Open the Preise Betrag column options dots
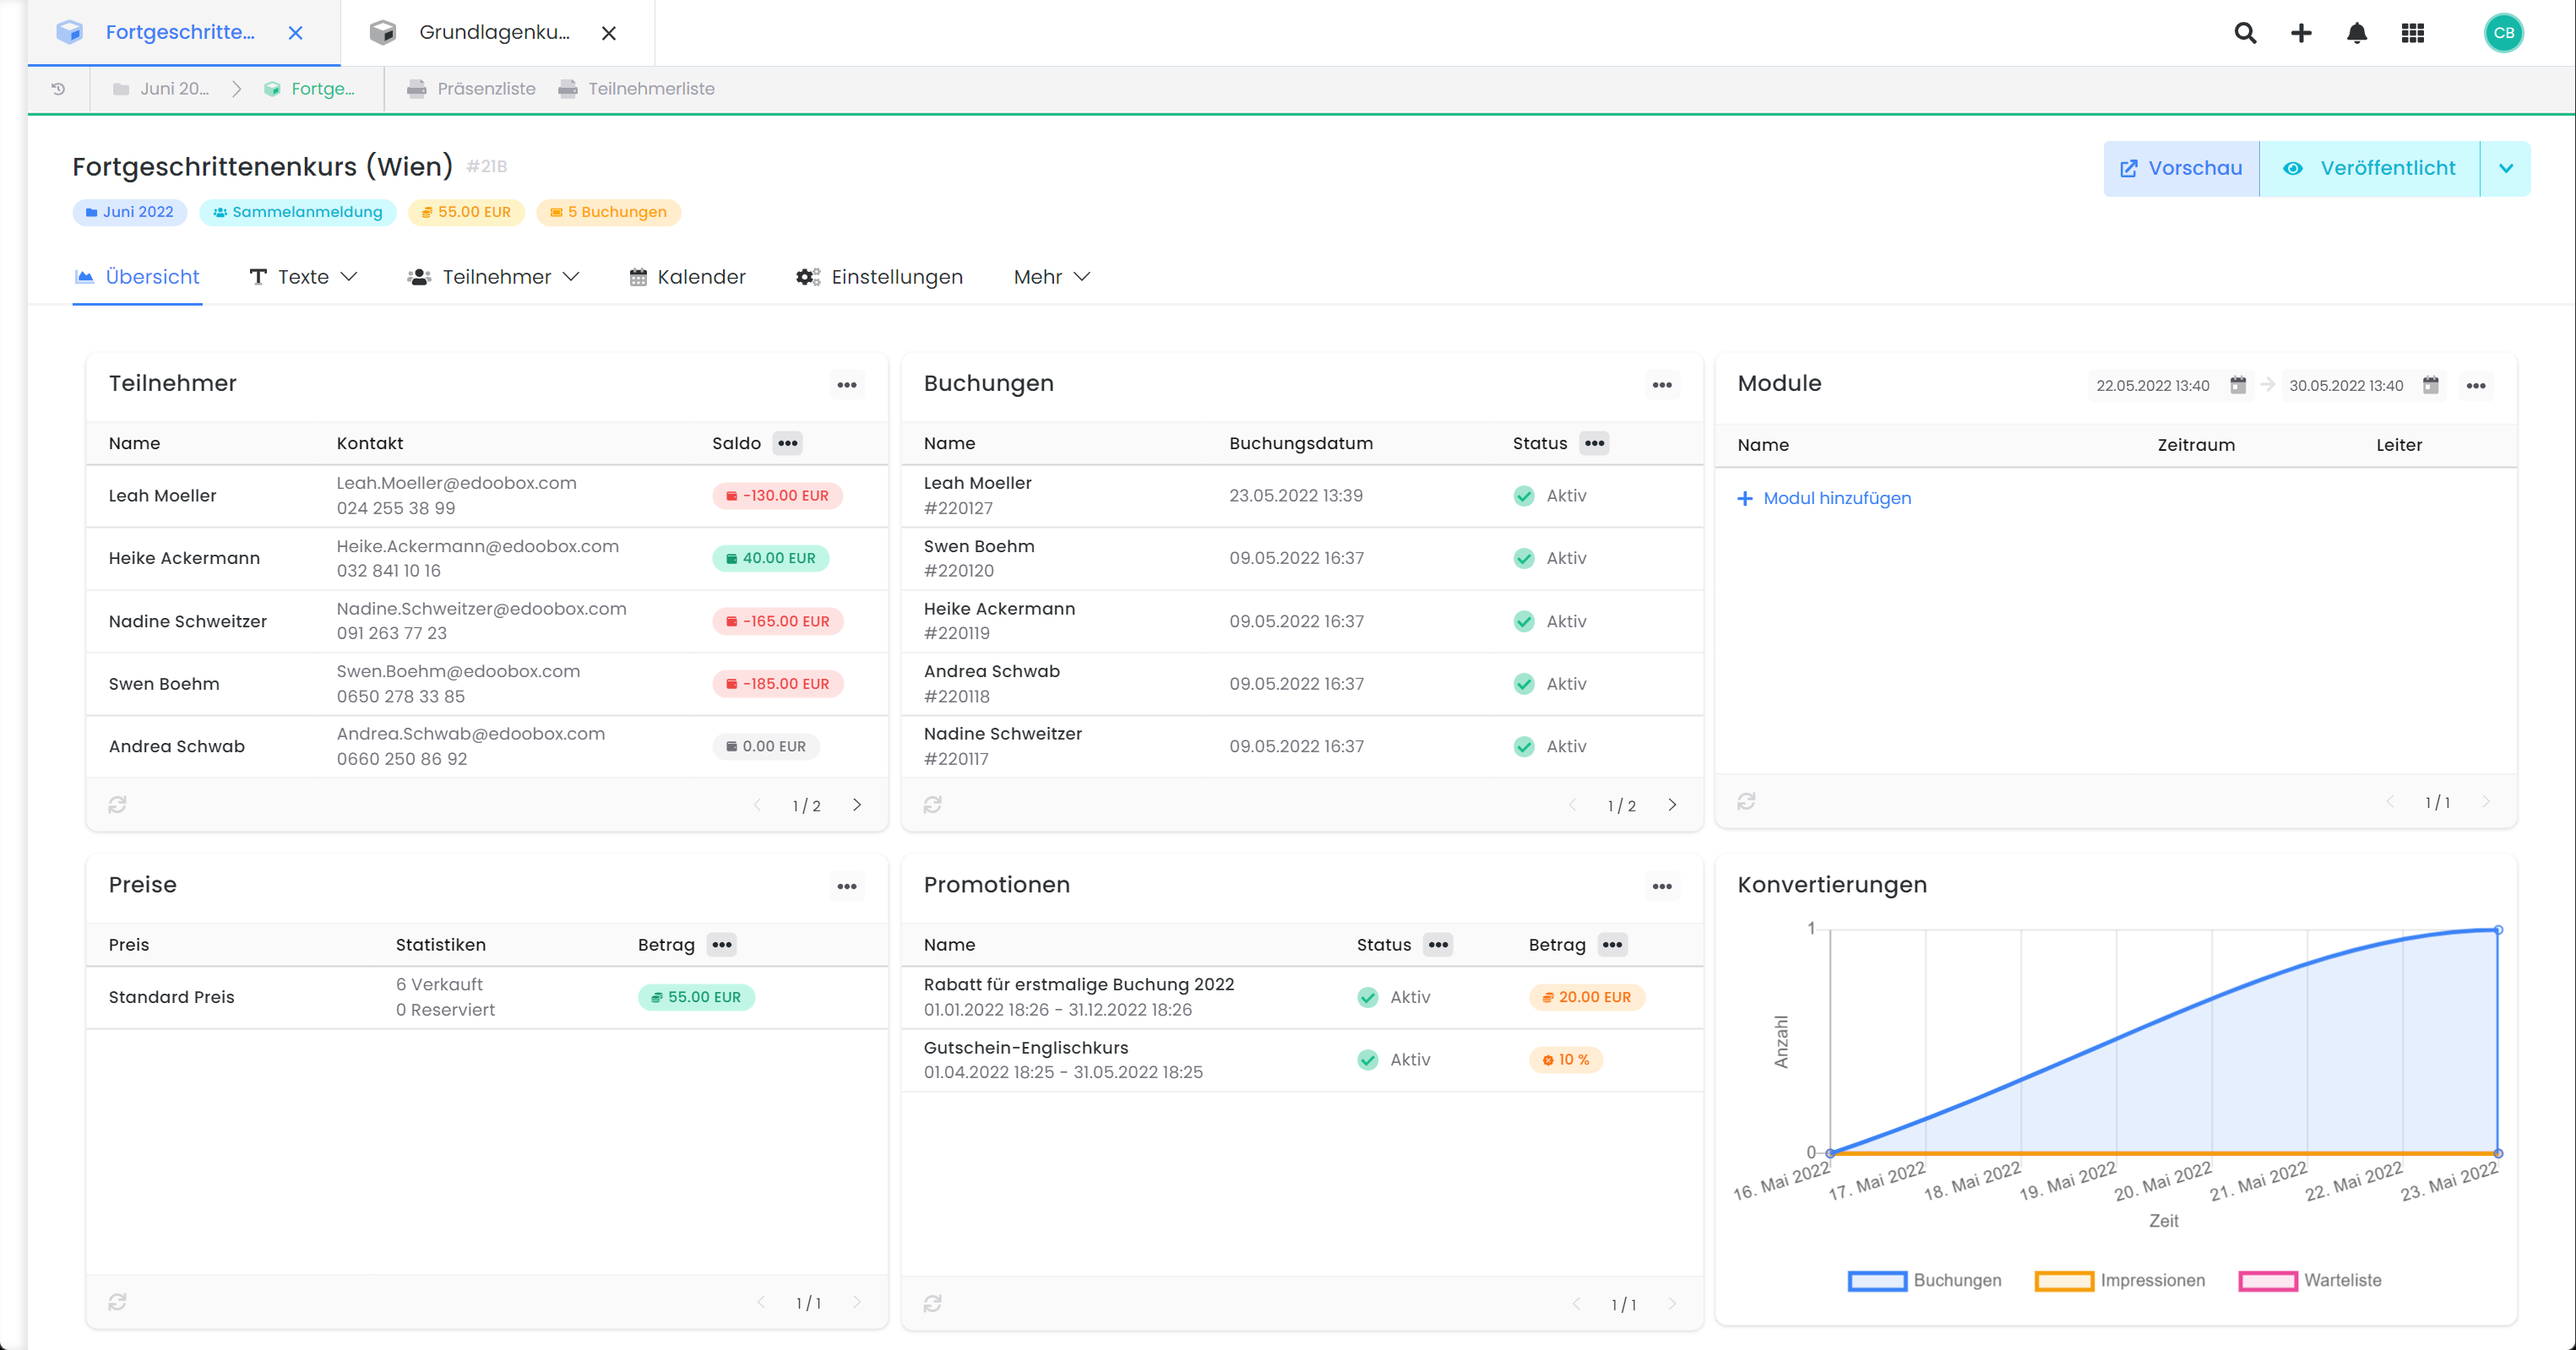The width and height of the screenshot is (2576, 1350). click(722, 944)
